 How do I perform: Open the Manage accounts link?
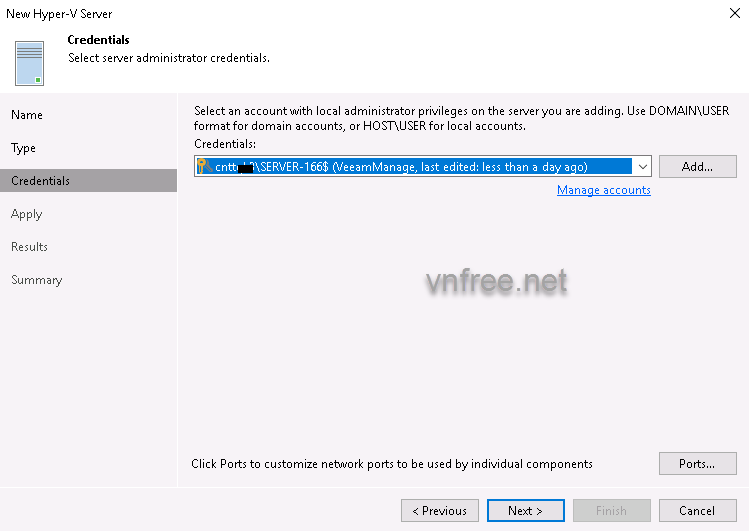(603, 190)
